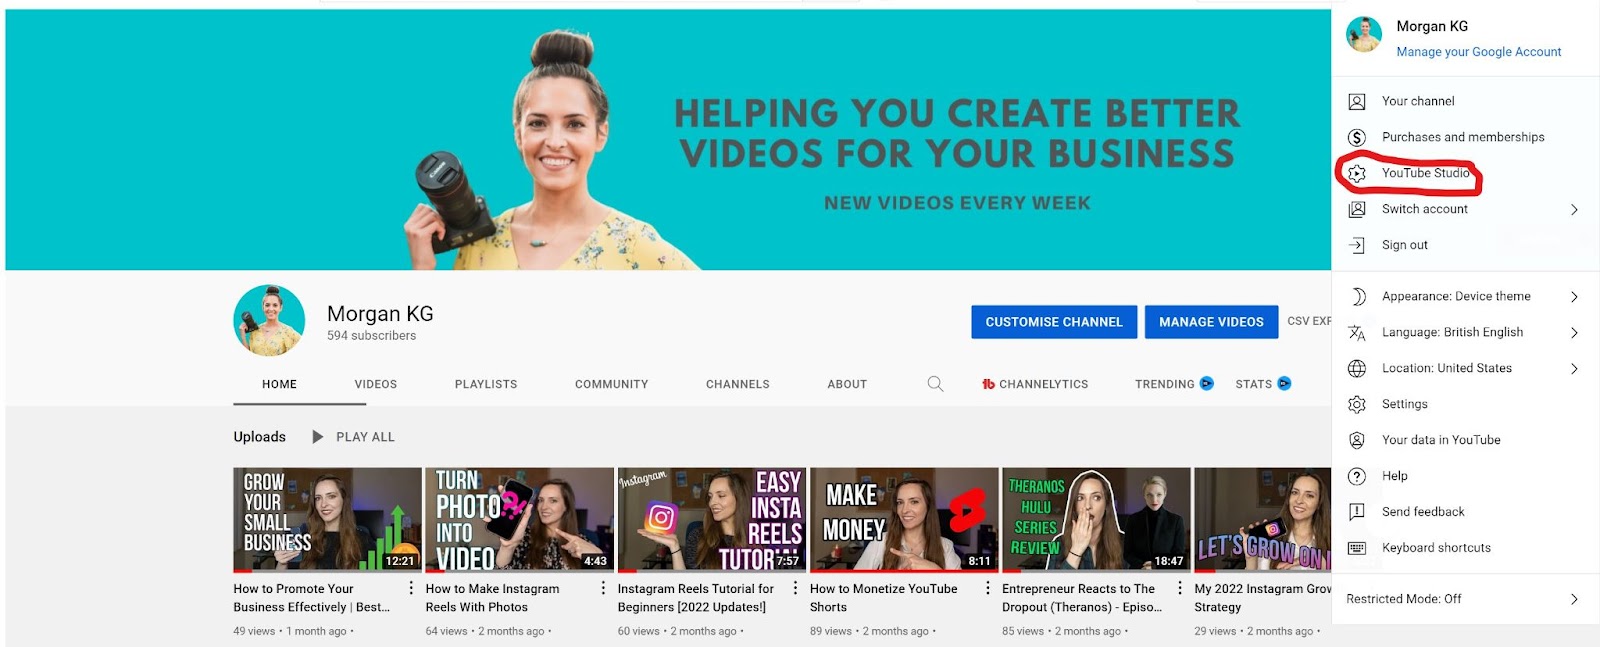
Task: Expand Language British English chevron
Action: point(1574,332)
